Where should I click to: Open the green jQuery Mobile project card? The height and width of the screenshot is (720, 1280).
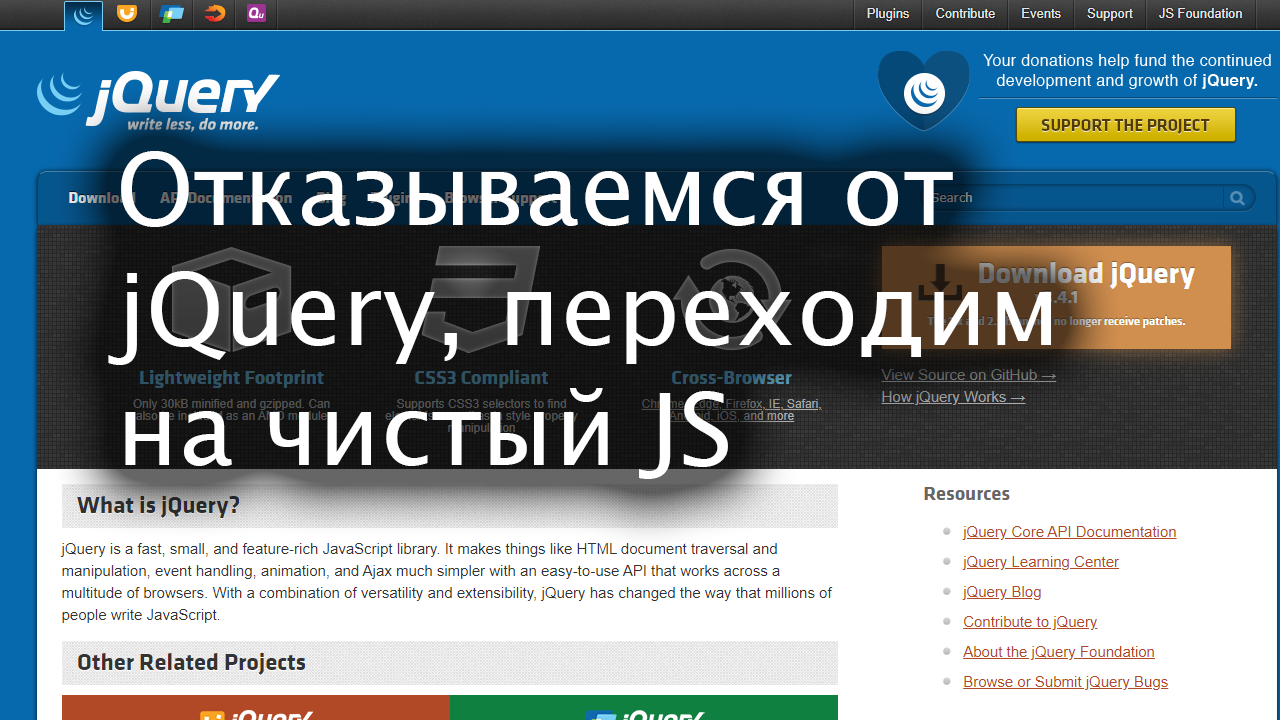click(644, 708)
